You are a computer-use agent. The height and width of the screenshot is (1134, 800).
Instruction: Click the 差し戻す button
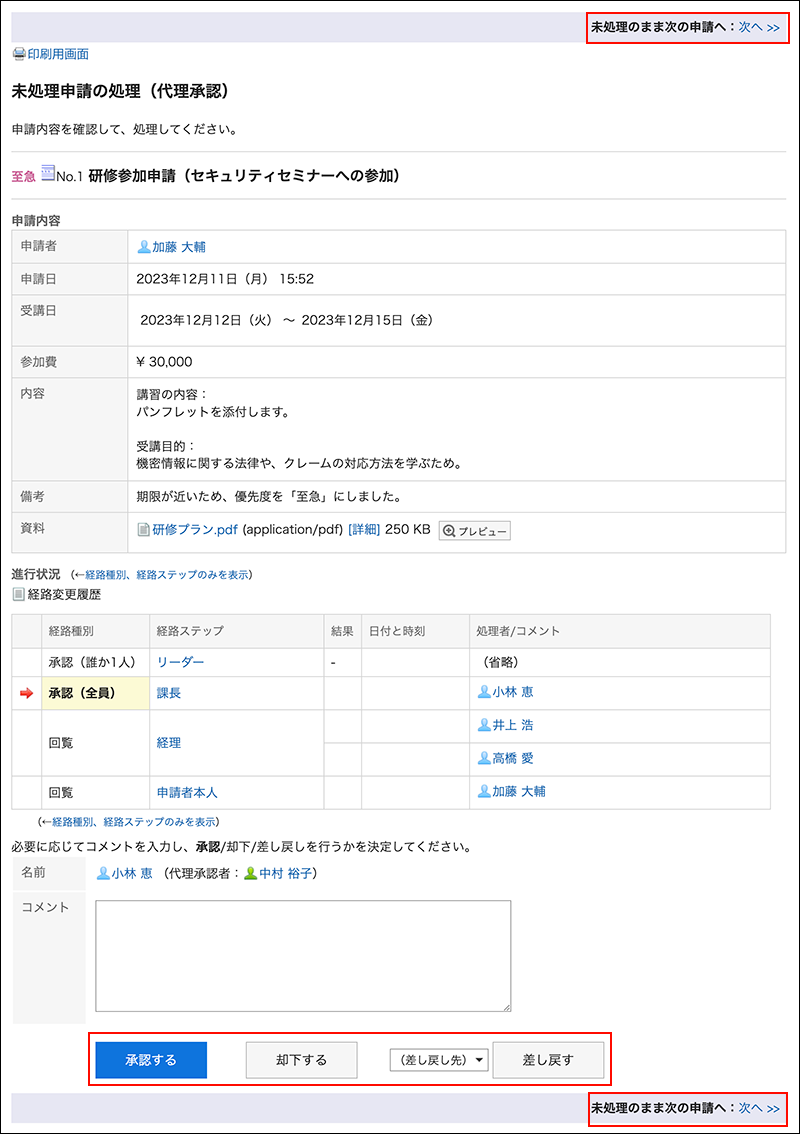tap(548, 1060)
